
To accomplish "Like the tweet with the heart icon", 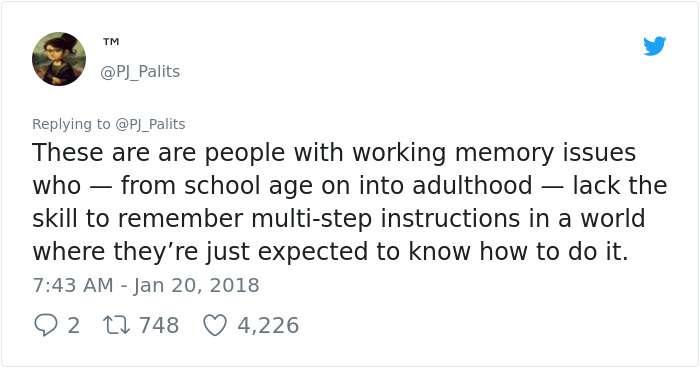I will pyautogui.click(x=215, y=325).
